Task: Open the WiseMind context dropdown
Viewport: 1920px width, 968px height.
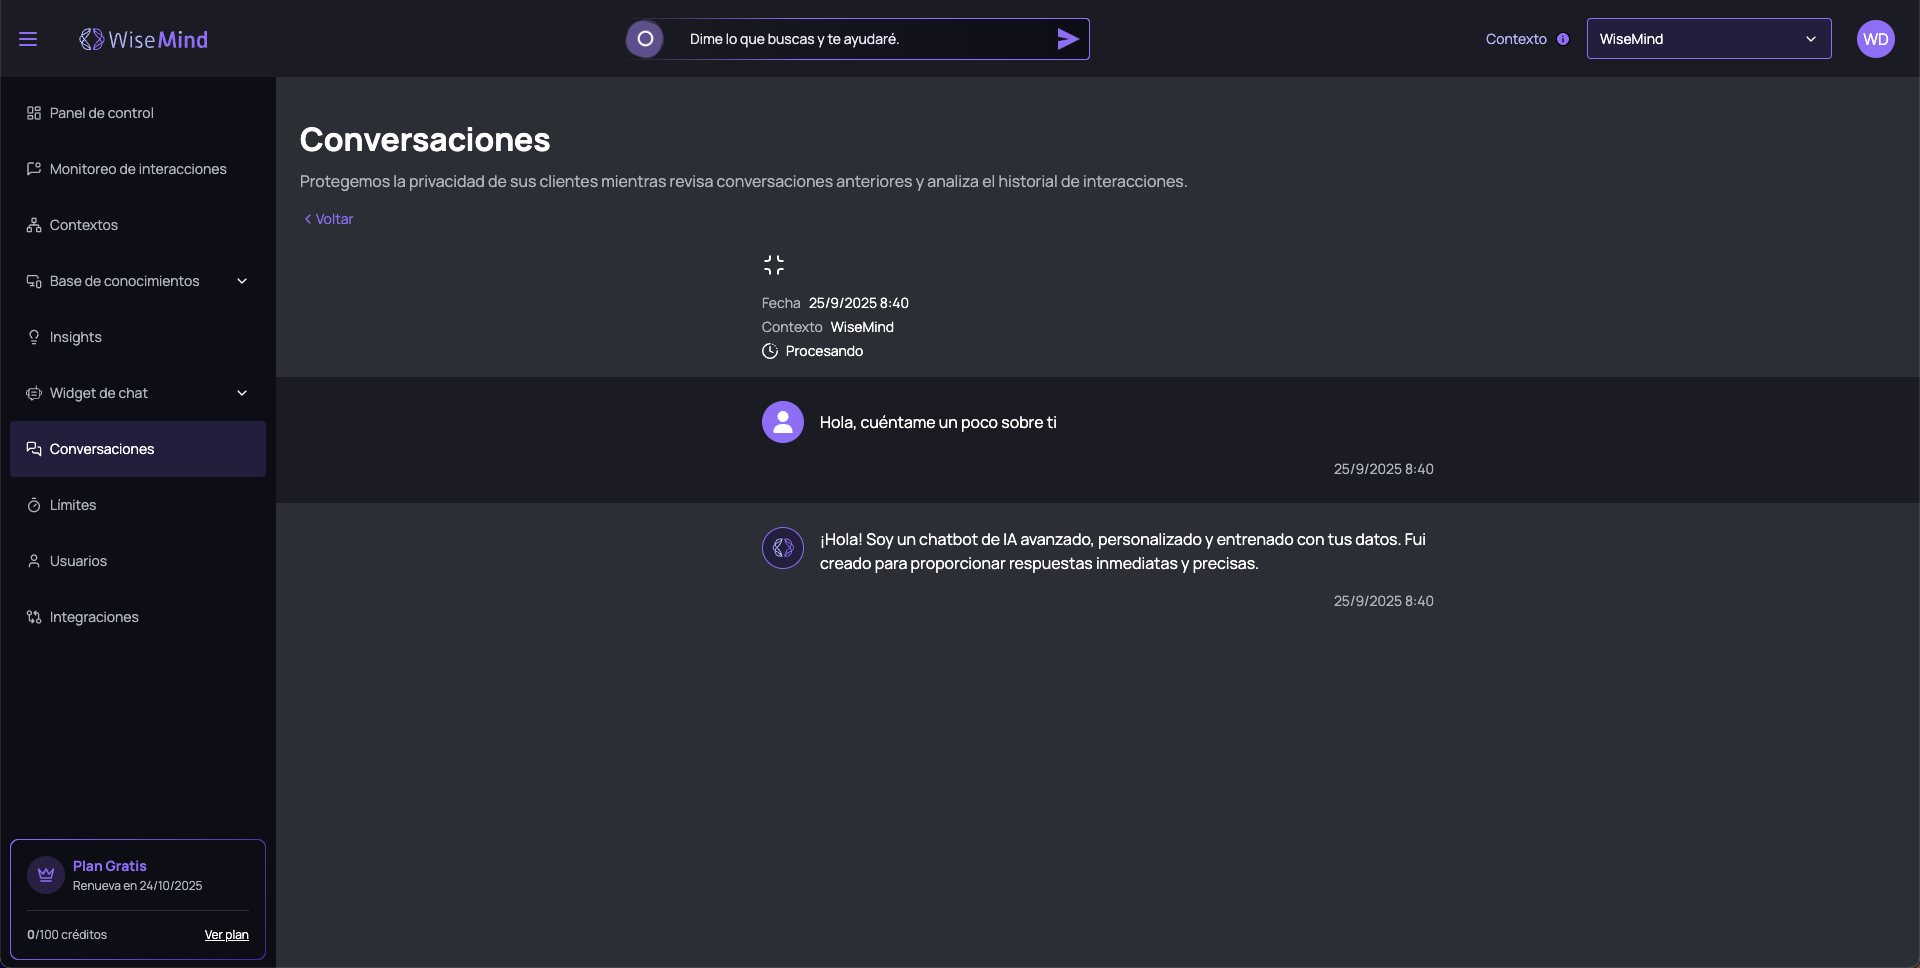Action: (x=1708, y=39)
